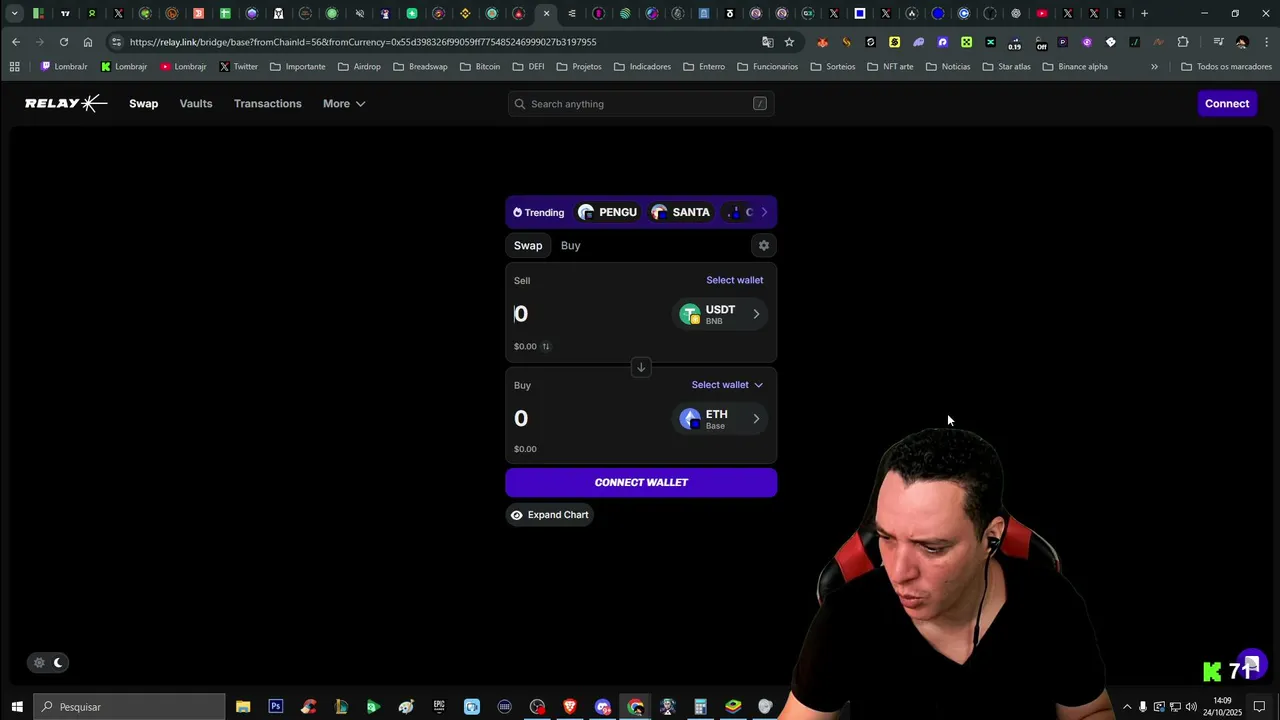Open the Chrome three-dot menu
Image resolution: width=1280 pixels, height=720 pixels.
tap(1265, 42)
